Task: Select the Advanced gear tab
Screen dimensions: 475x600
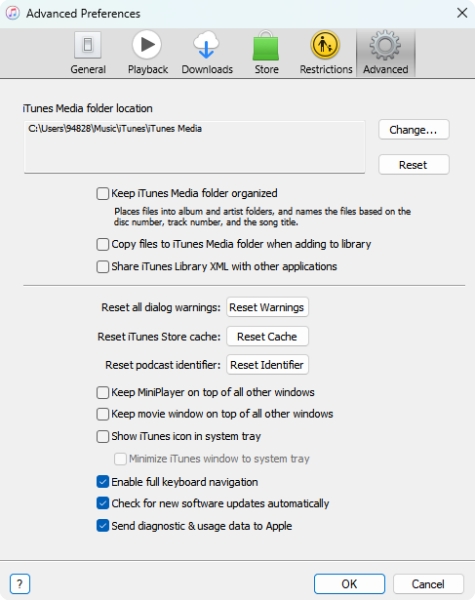Action: (x=385, y=53)
